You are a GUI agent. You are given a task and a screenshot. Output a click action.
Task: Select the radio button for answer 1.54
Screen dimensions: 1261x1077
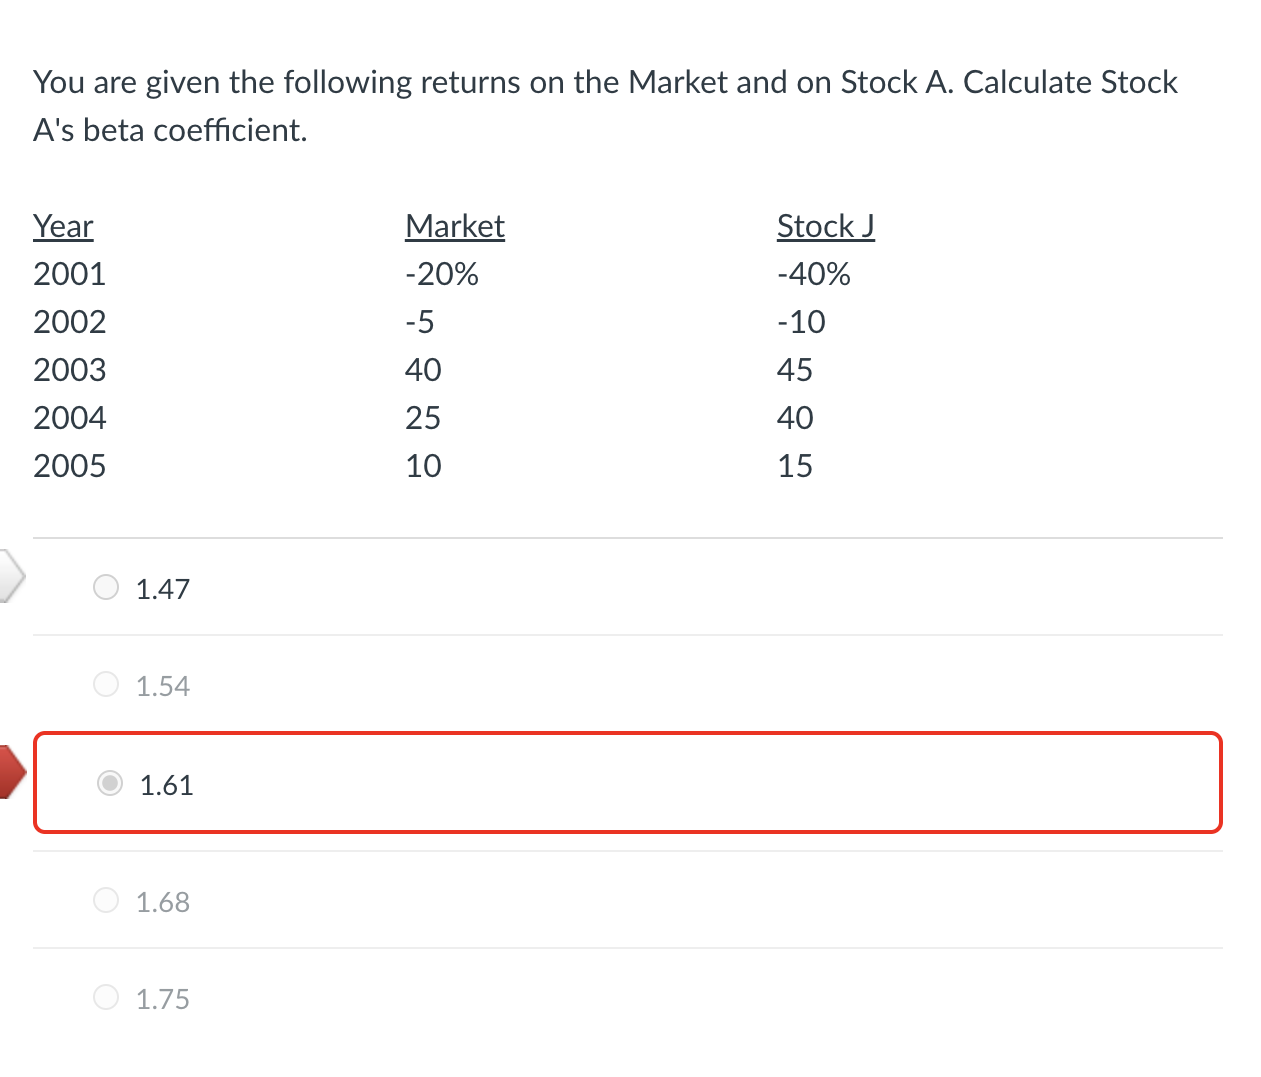[105, 684]
